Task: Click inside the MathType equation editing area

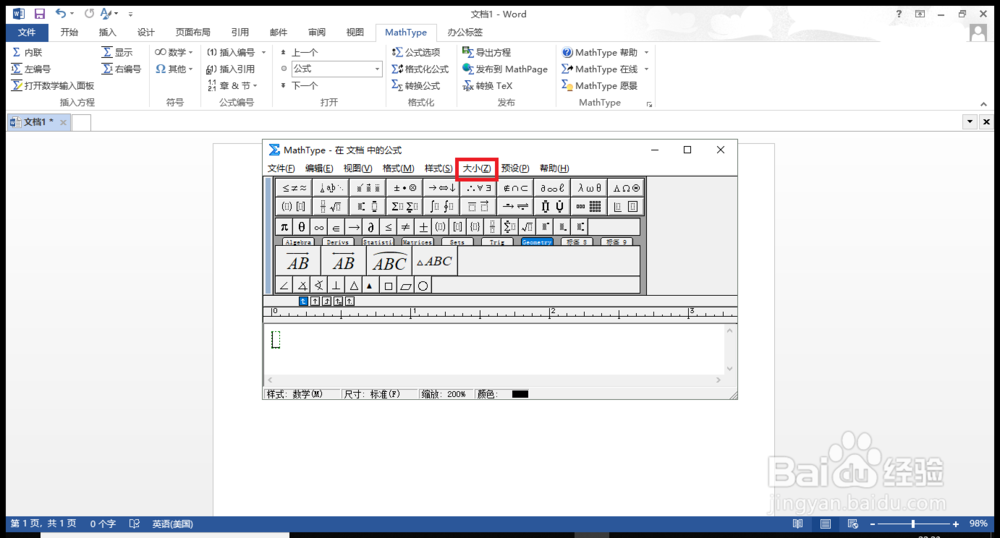Action: tap(494, 349)
